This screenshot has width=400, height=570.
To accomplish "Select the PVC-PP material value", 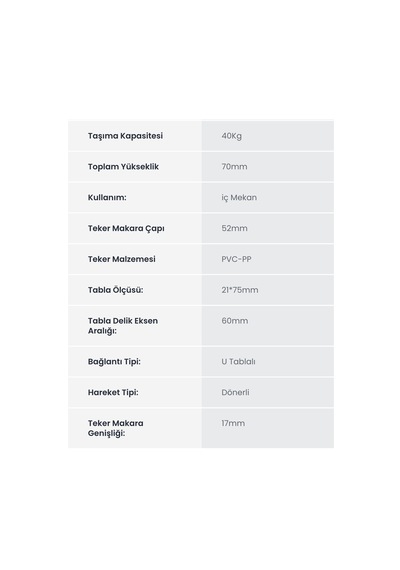I will [236, 259].
